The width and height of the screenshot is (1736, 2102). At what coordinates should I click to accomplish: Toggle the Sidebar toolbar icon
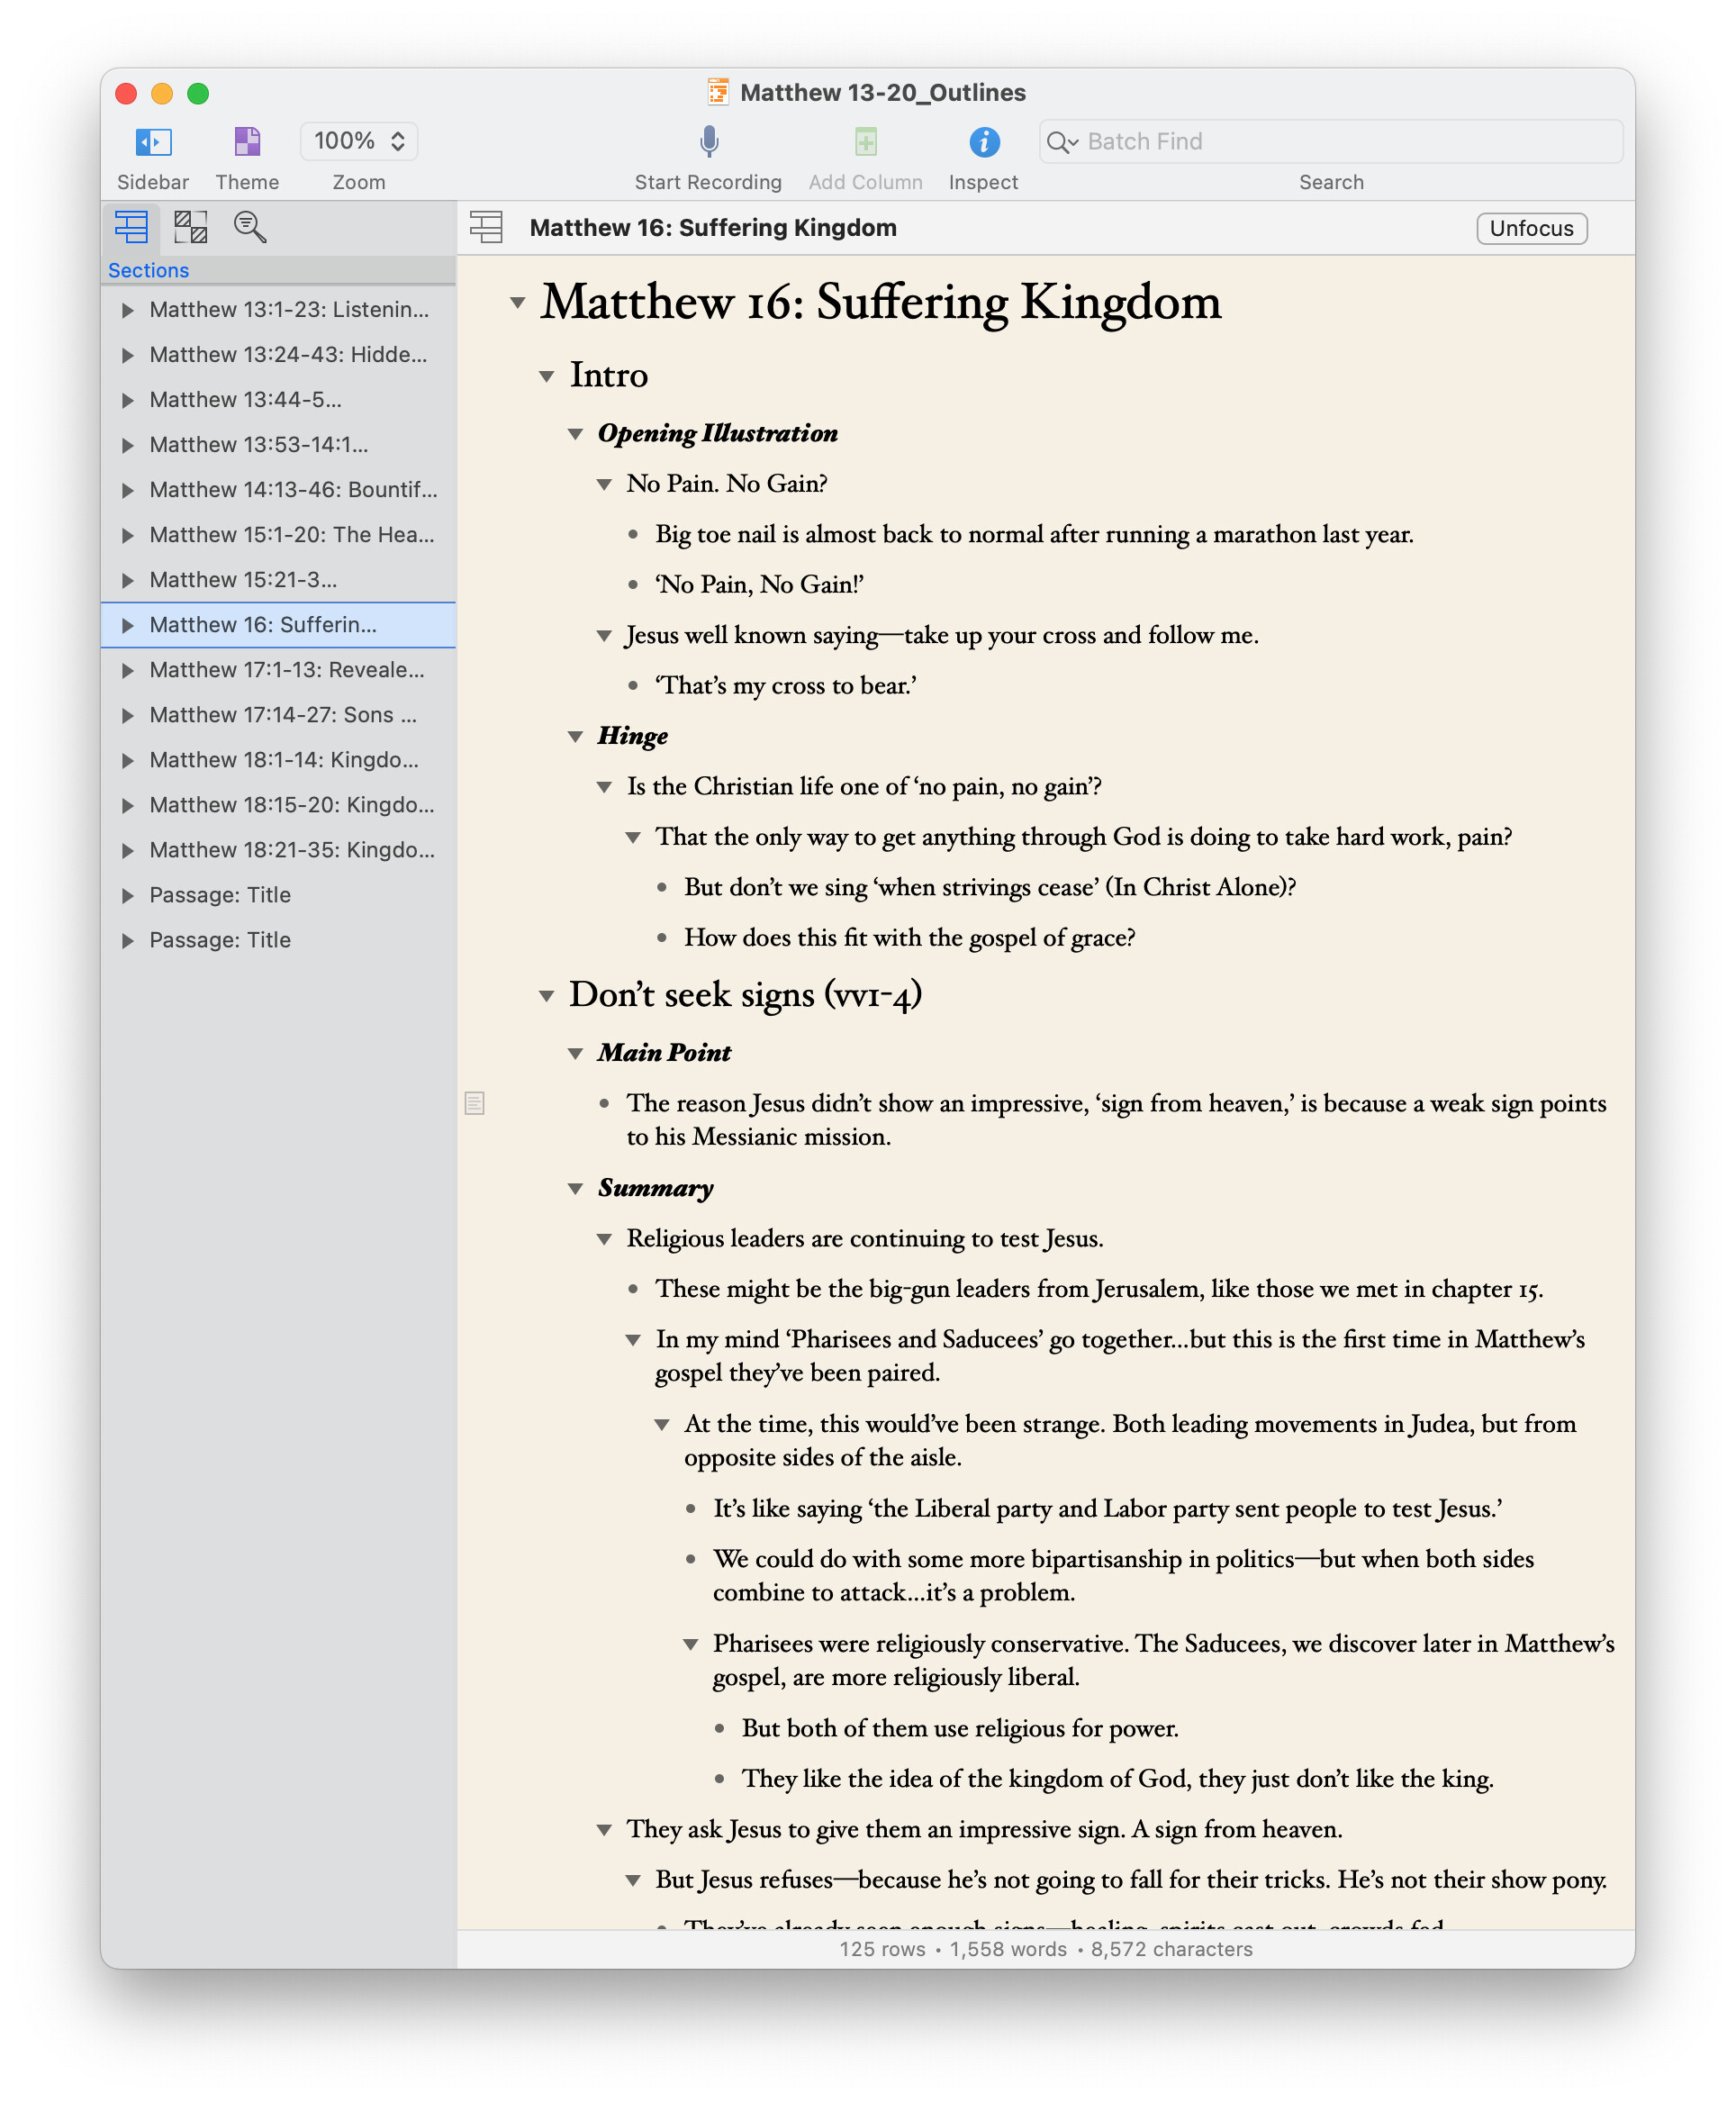tap(153, 142)
